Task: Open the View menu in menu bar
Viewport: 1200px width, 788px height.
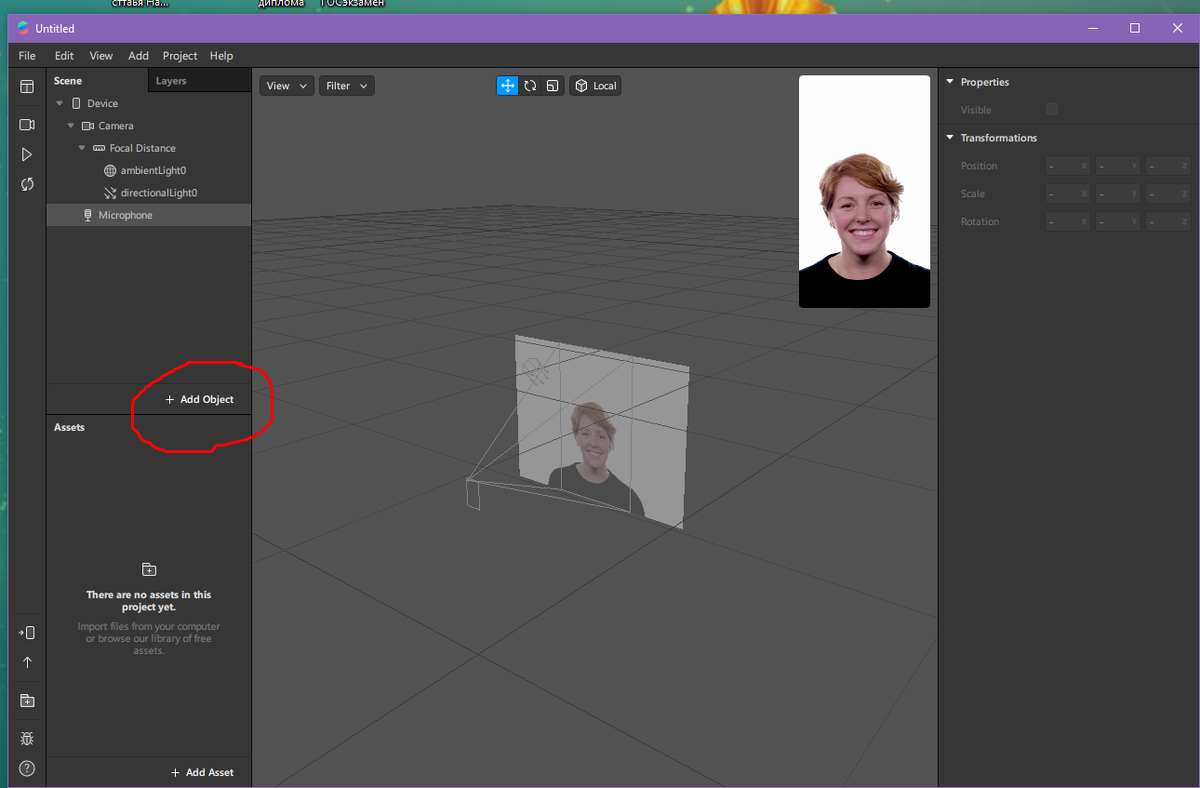Action: tap(101, 56)
